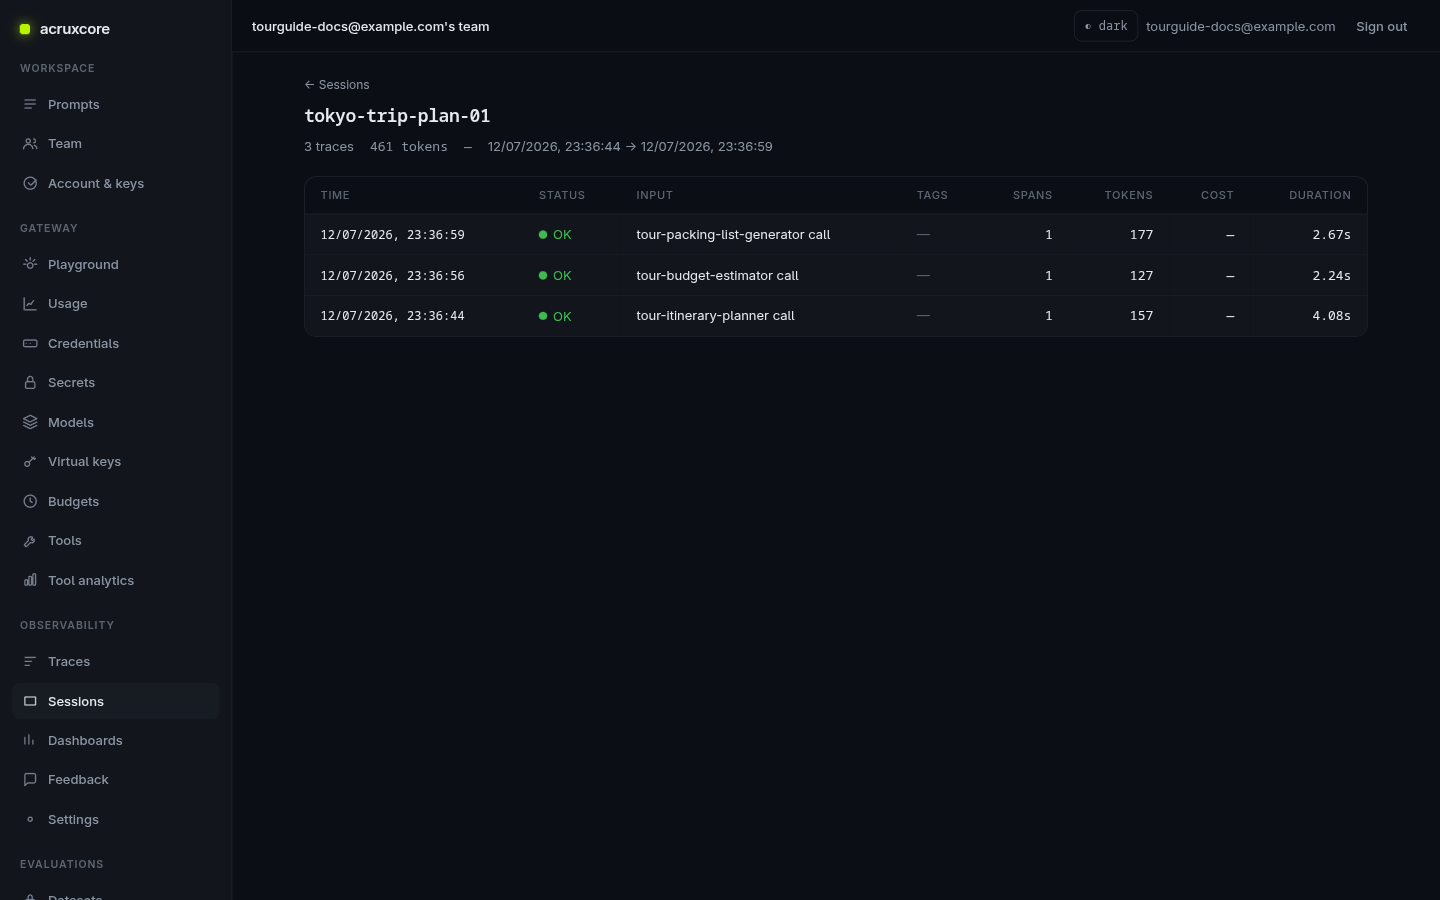Screen dimensions: 1440x900
Task: Click the TAGS column header
Action: click(932, 196)
